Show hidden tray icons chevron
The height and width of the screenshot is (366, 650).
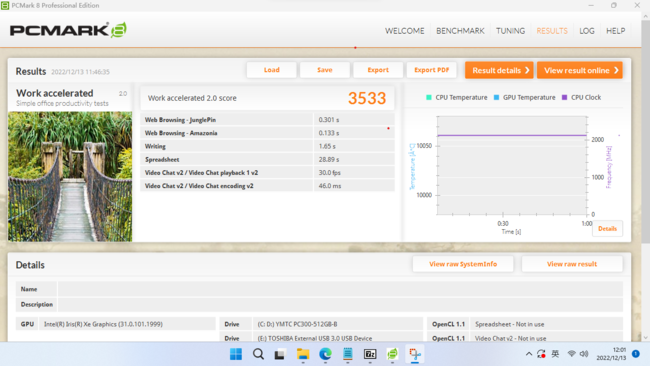pos(529,354)
